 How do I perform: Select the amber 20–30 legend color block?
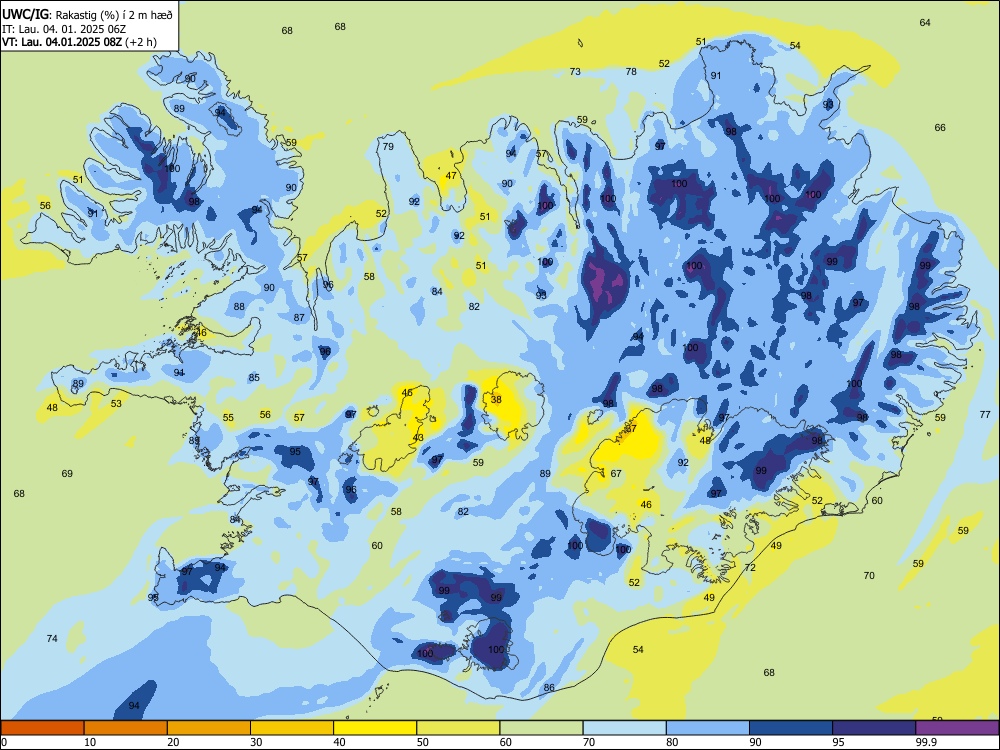[x=209, y=728]
